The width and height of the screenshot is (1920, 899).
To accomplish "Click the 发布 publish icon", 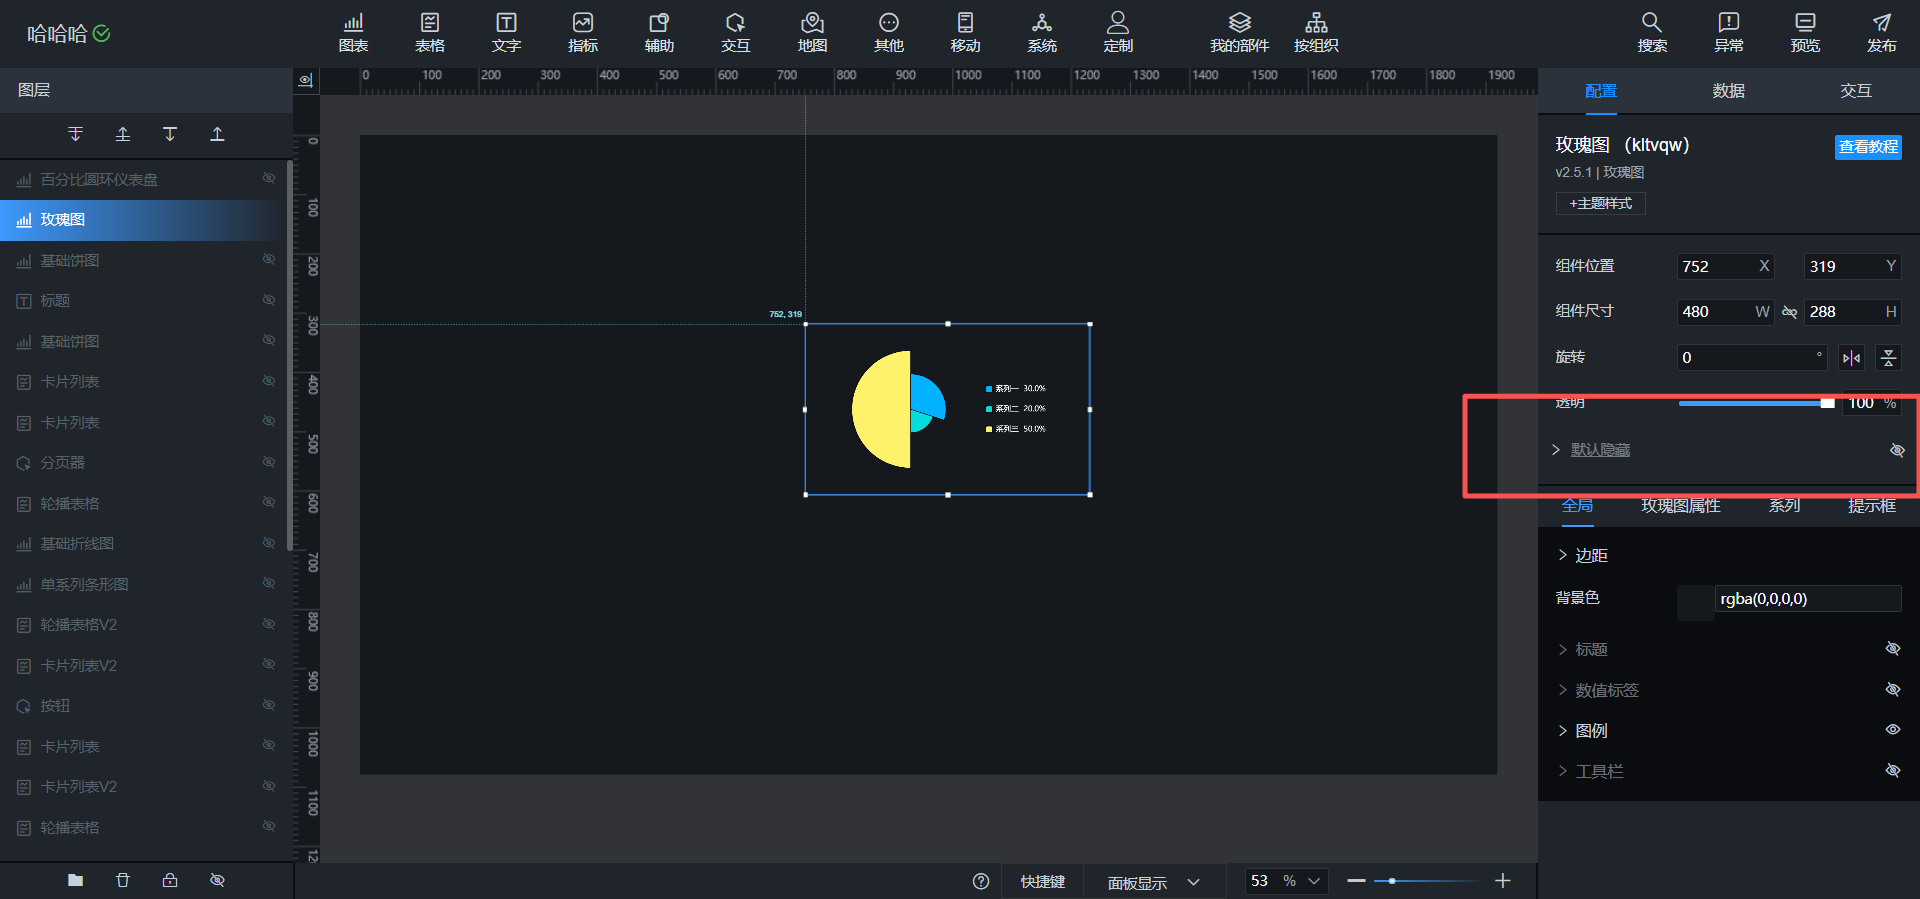I will click(1881, 33).
